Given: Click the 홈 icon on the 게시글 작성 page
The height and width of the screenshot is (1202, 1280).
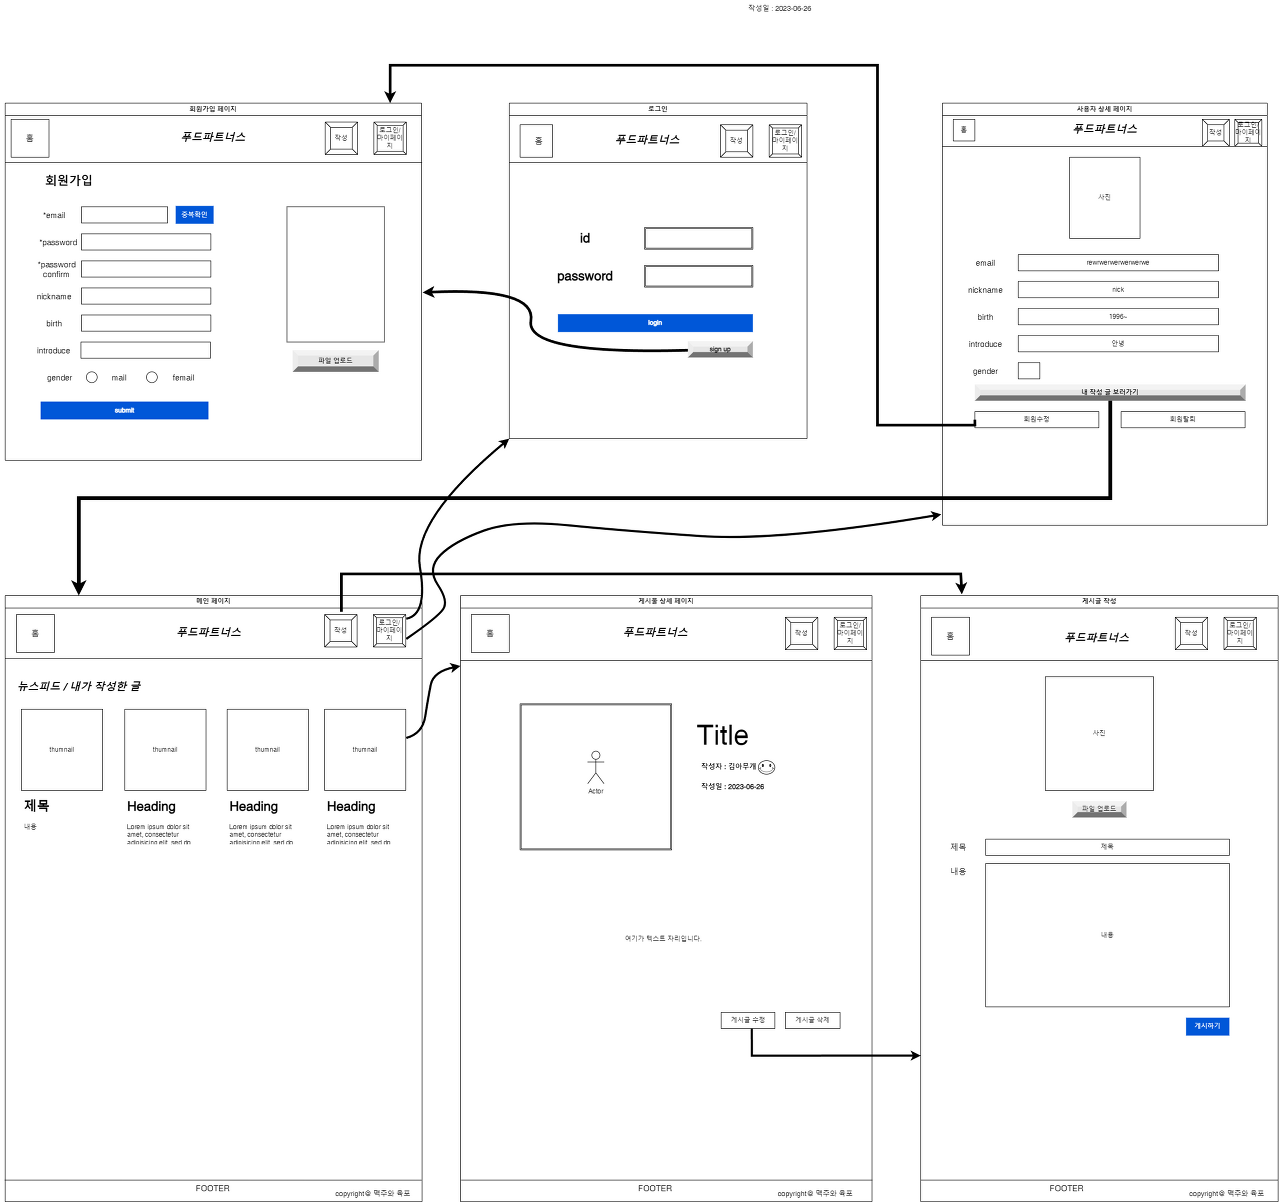Looking at the screenshot, I should [950, 636].
